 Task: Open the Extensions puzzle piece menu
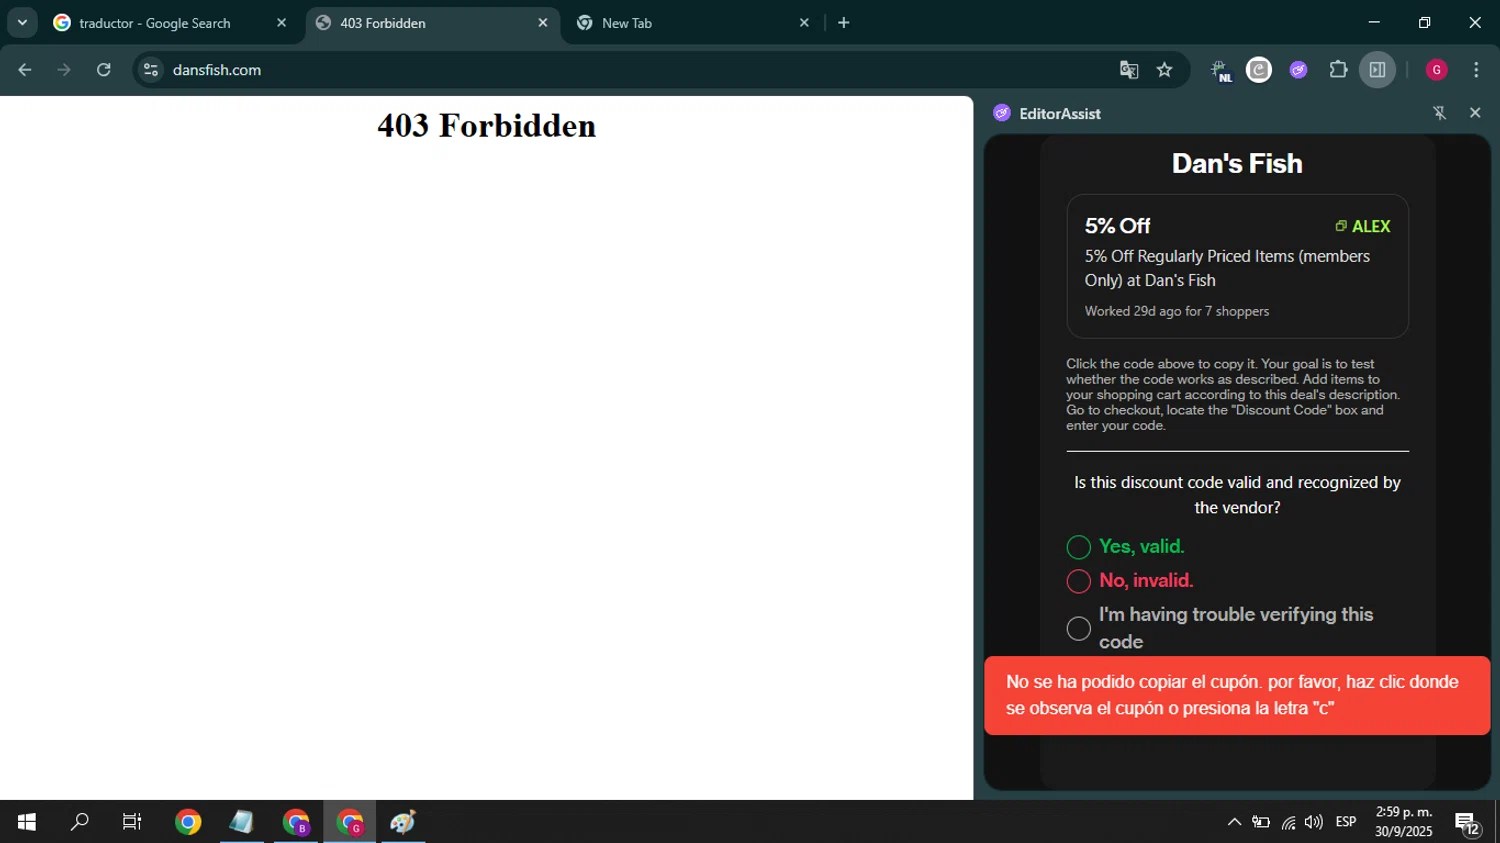[x=1338, y=70]
